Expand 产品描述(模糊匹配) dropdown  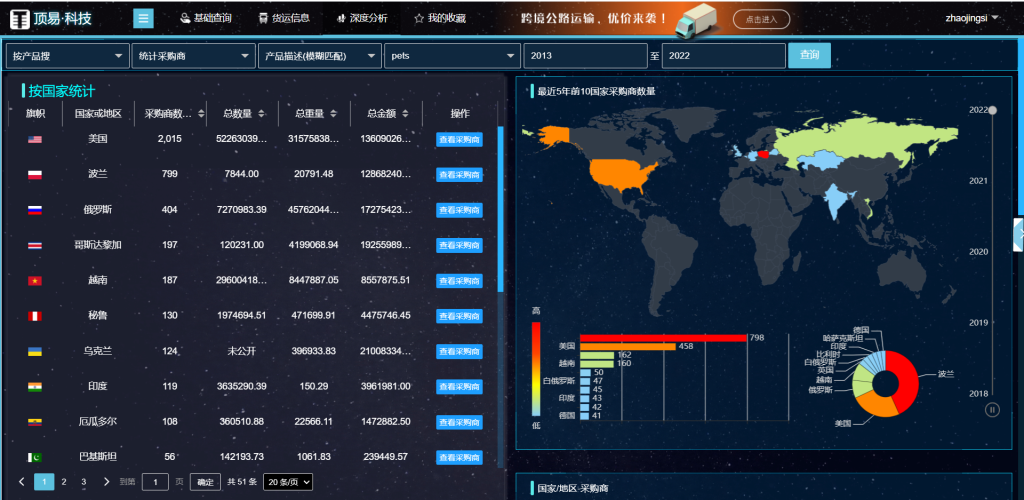[319, 56]
